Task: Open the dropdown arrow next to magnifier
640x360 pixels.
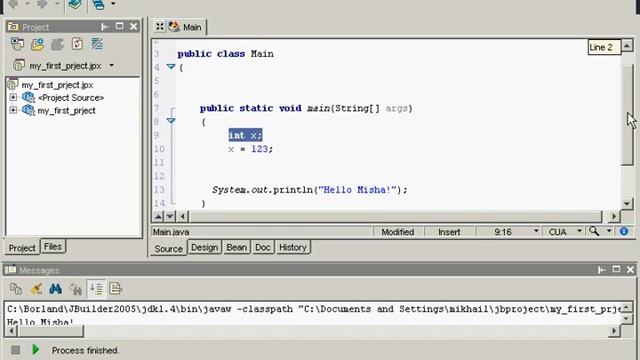Action: pos(609,231)
